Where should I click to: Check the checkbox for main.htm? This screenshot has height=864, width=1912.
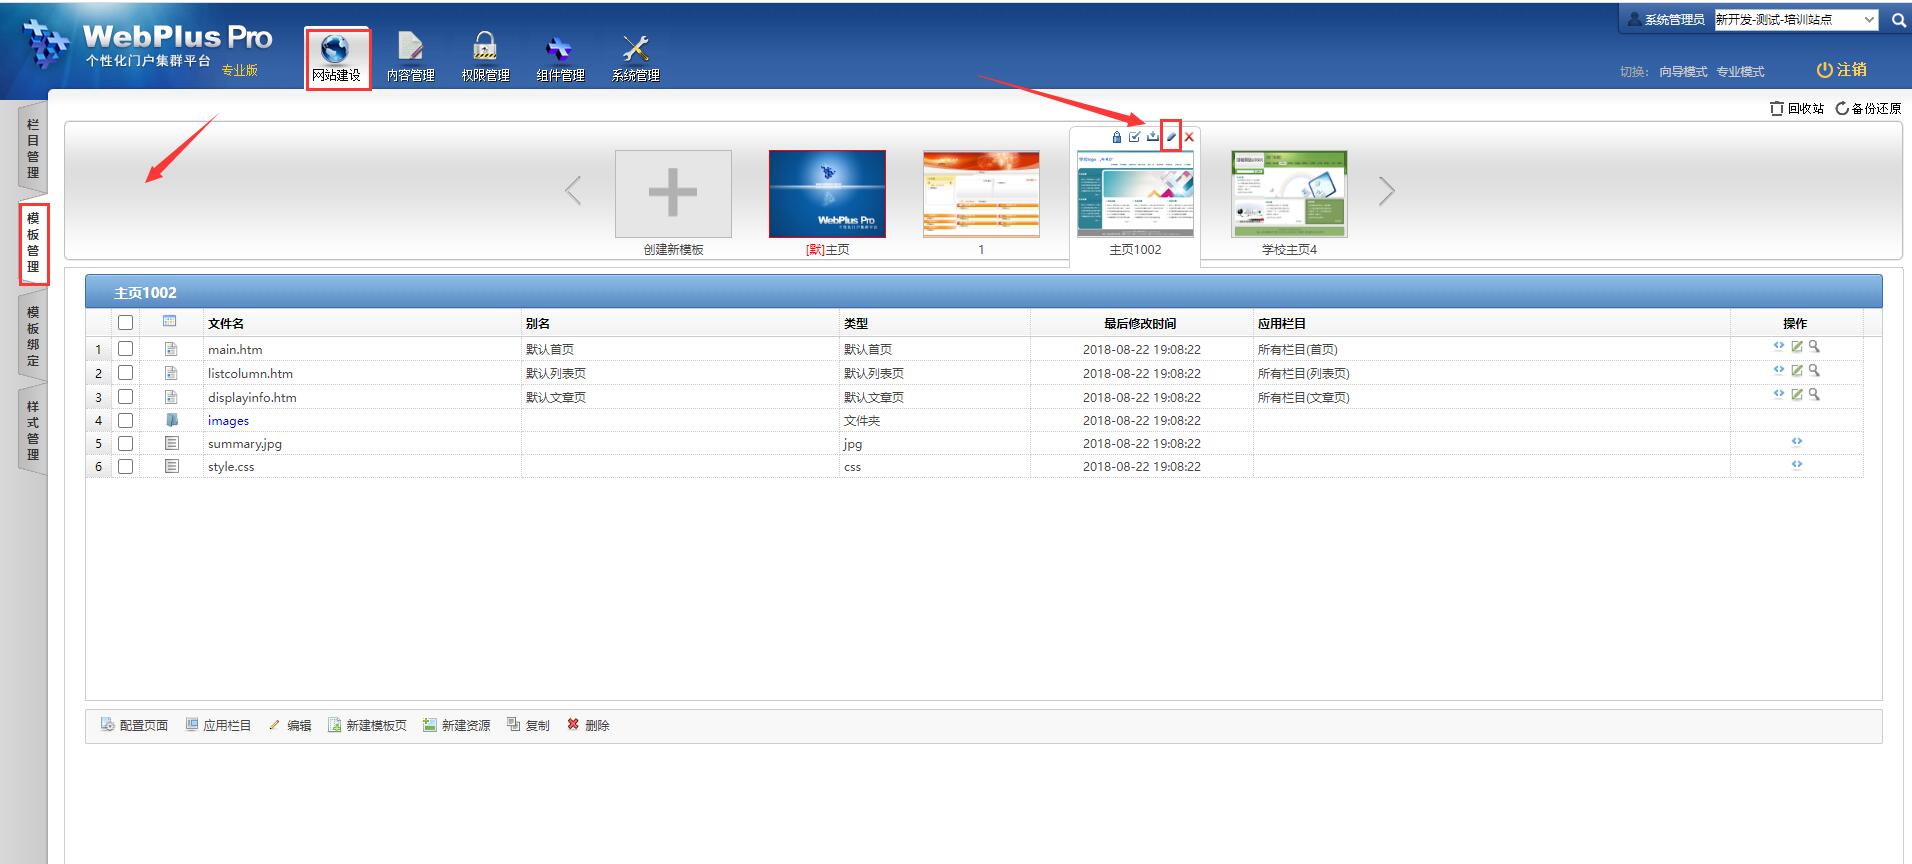click(x=125, y=349)
